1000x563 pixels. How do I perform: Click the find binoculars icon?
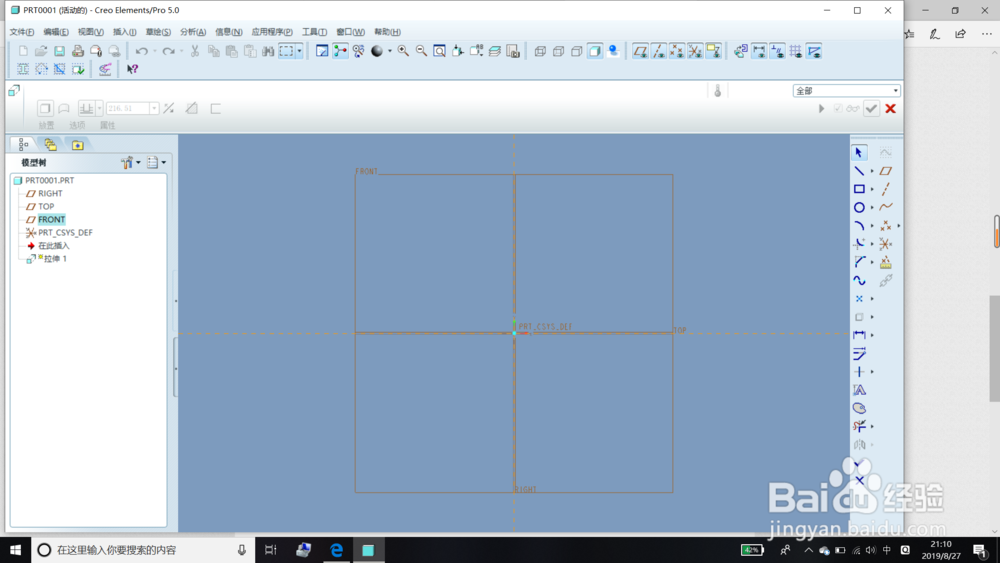[x=268, y=51]
